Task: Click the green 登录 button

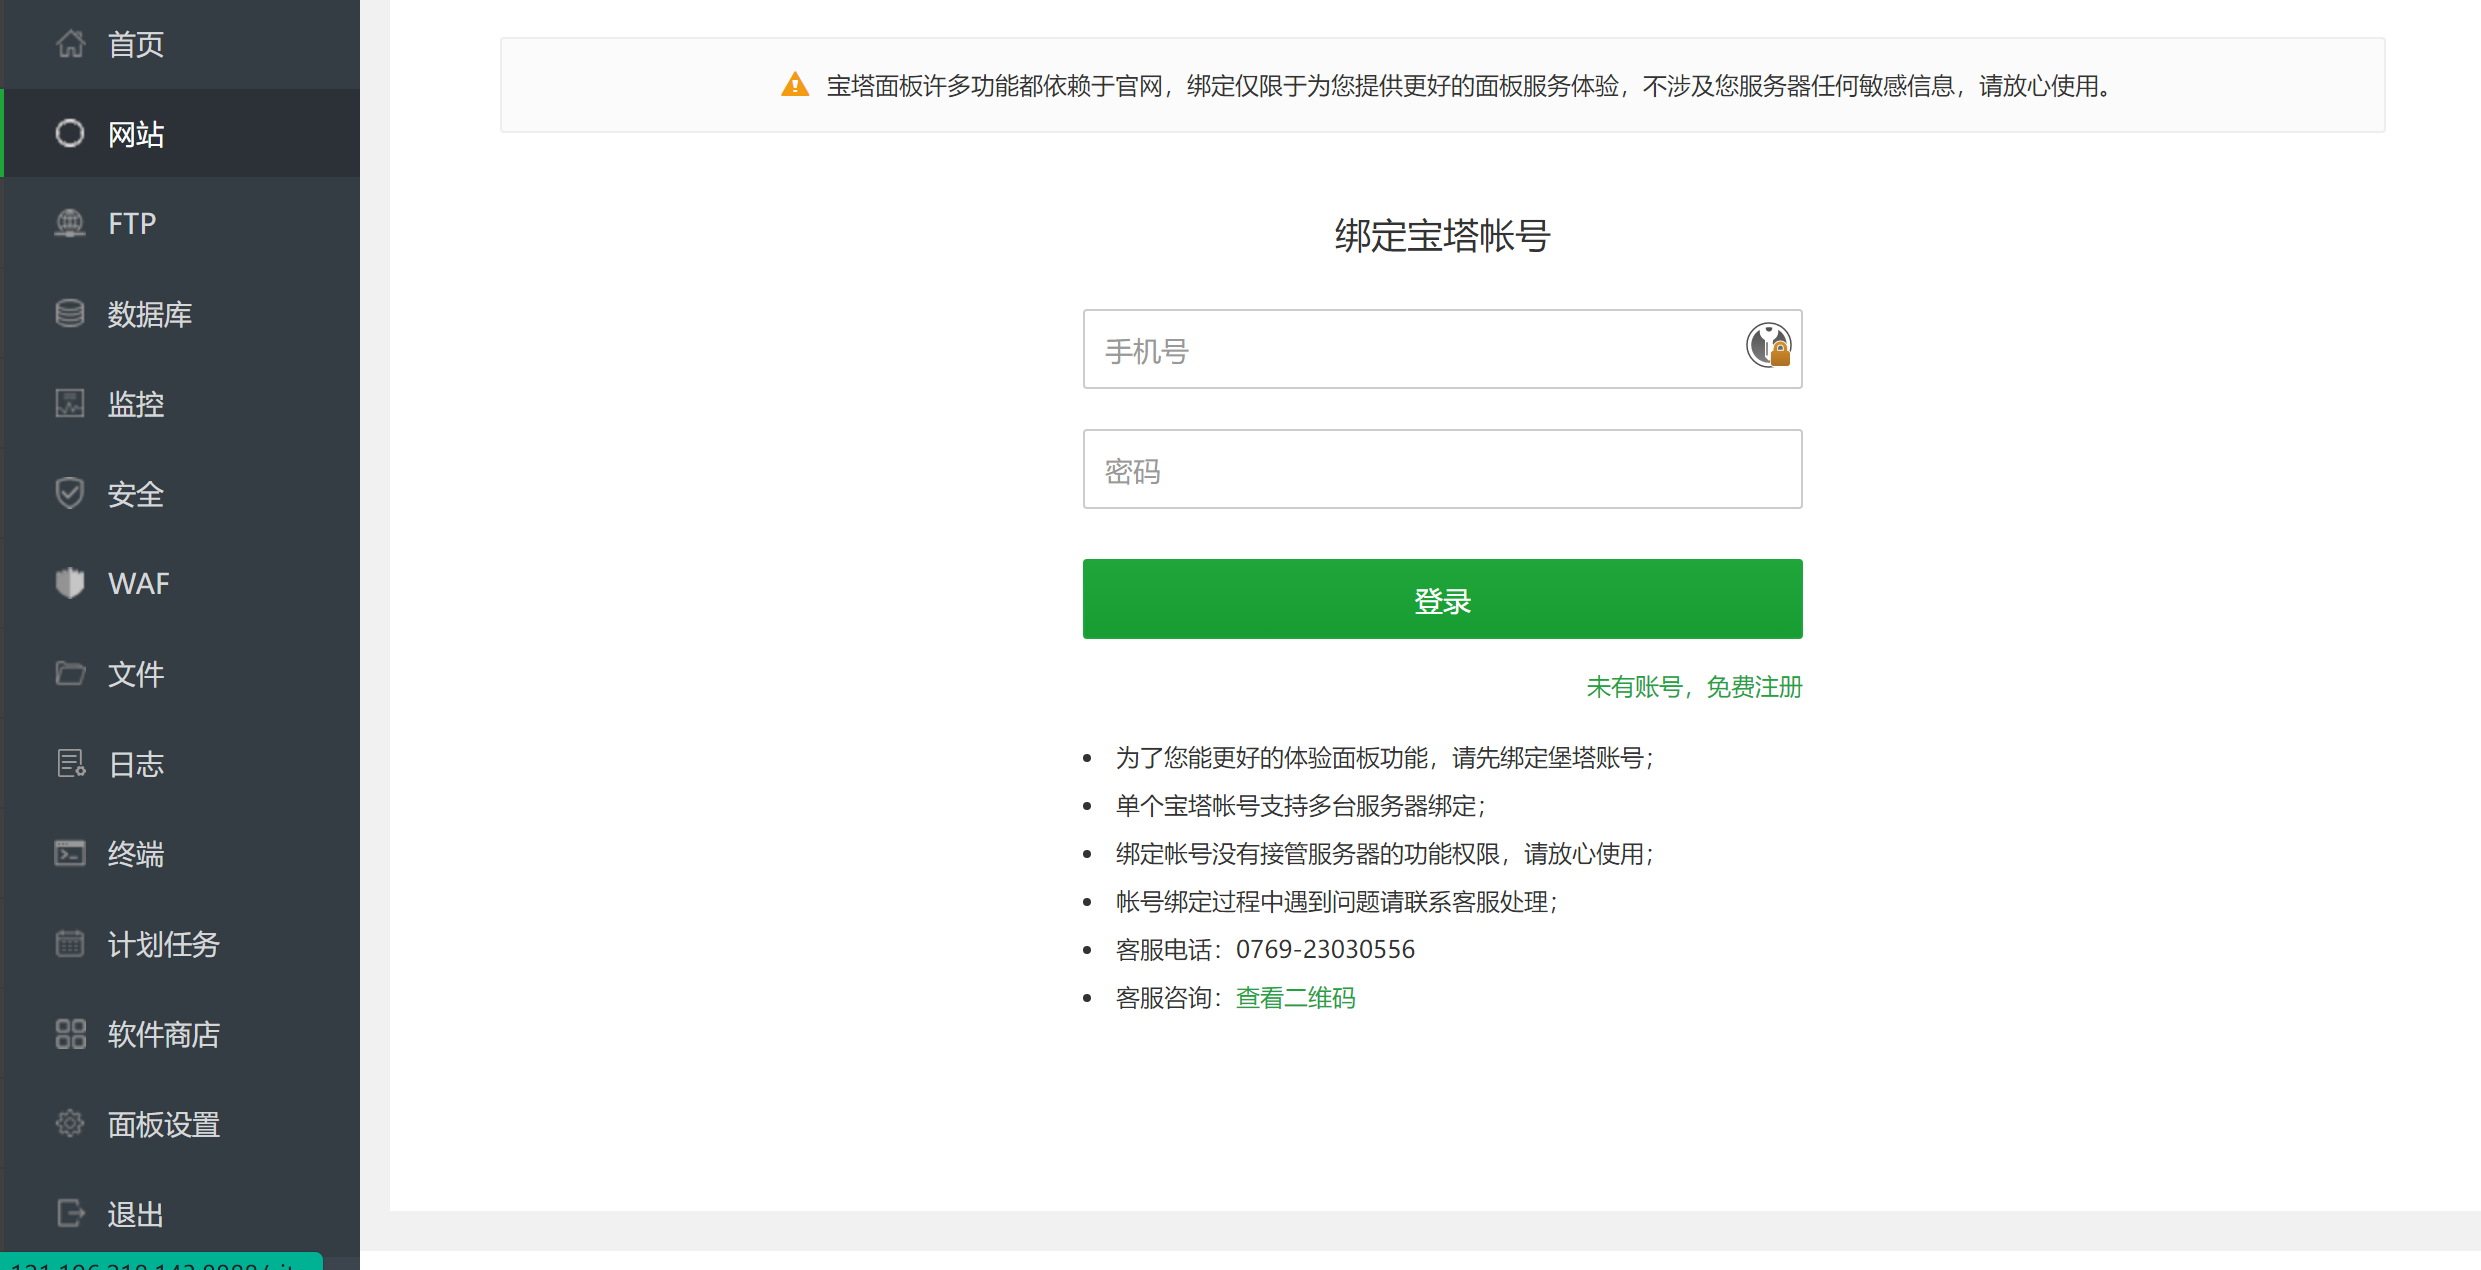Action: [1442, 599]
